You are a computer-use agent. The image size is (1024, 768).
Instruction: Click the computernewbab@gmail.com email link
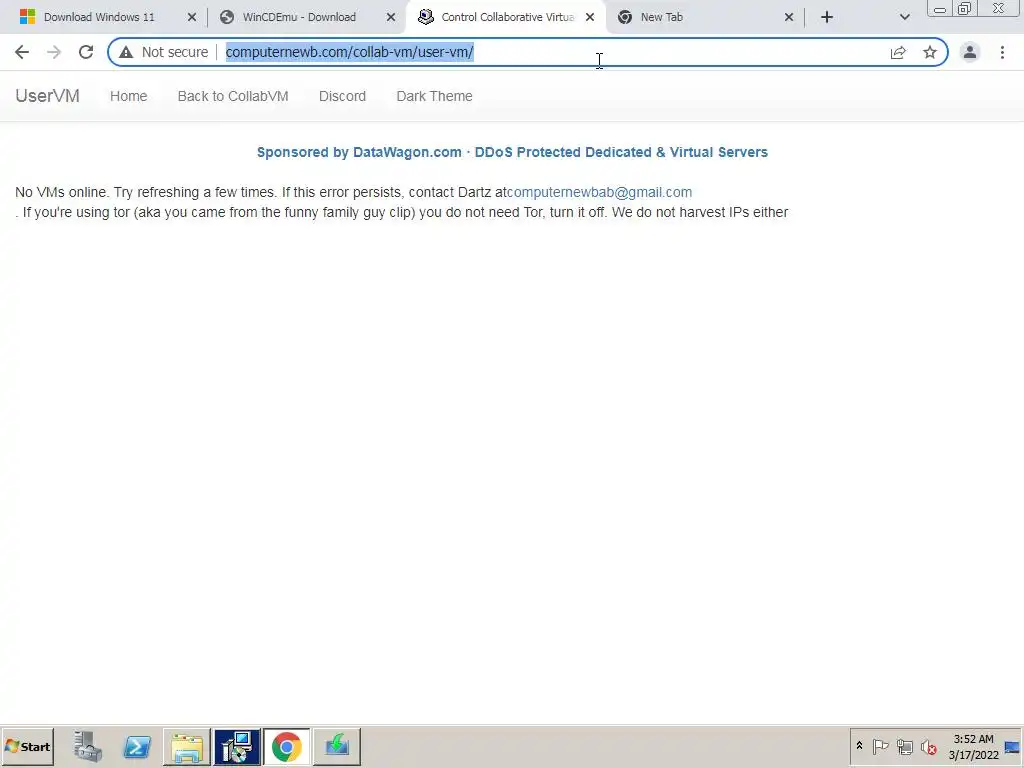click(x=600, y=193)
